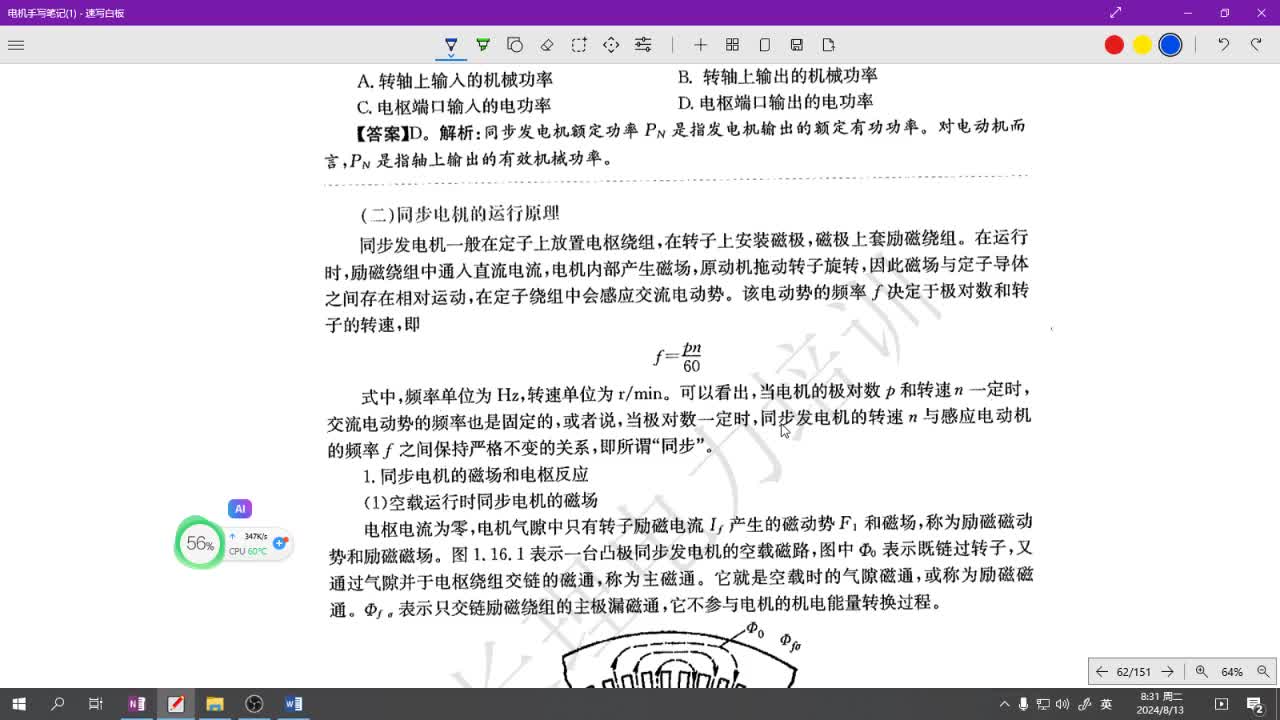The height and width of the screenshot is (720, 1280).
Task: Open Task View on the taskbar
Action: 96,704
